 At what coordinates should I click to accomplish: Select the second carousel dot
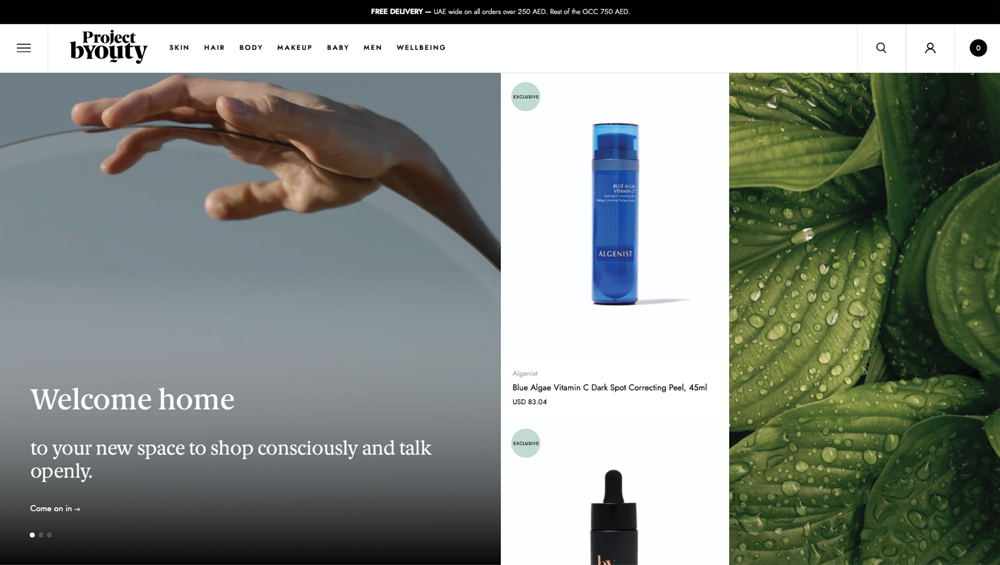[x=41, y=535]
